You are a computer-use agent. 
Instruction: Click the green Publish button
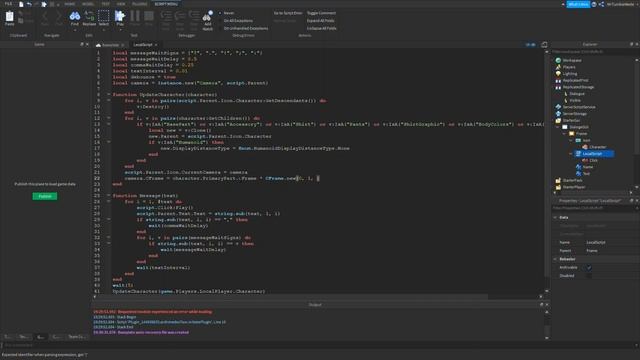point(45,196)
